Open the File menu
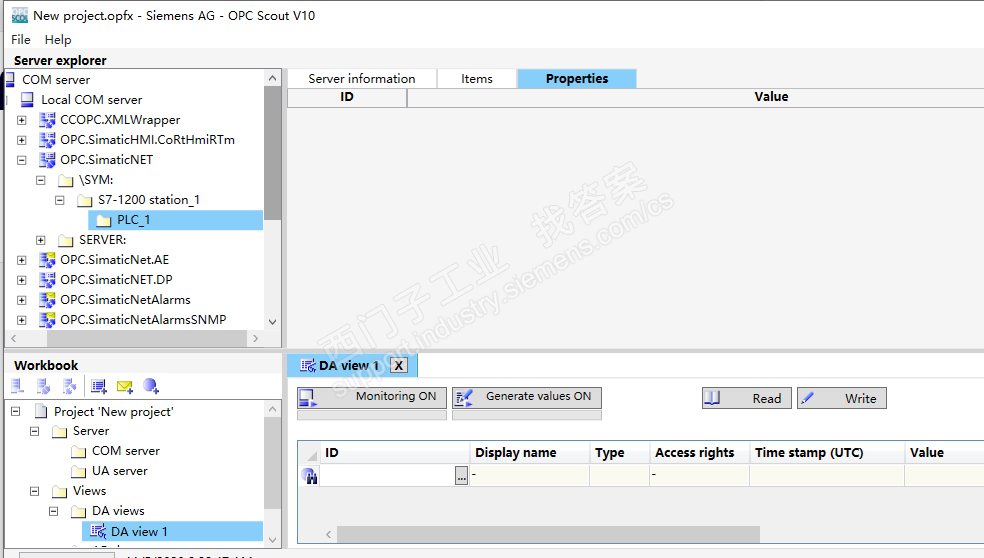This screenshot has height=558, width=984. coord(21,40)
